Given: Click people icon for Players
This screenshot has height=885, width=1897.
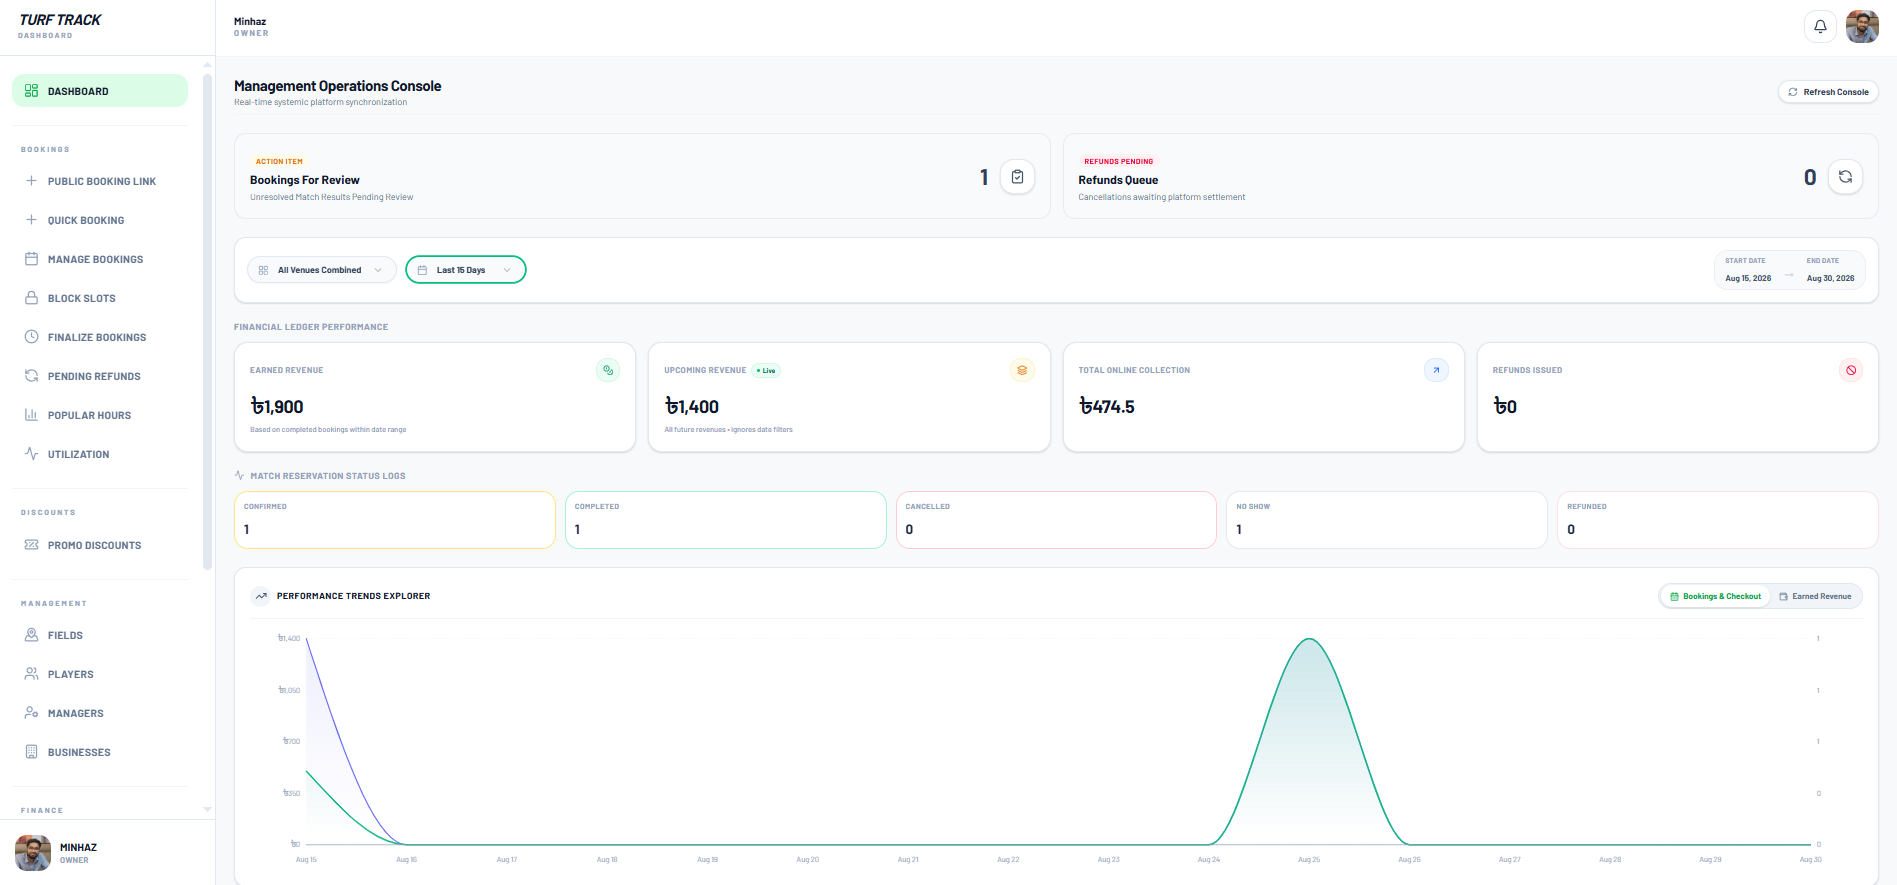Looking at the screenshot, I should [31, 674].
